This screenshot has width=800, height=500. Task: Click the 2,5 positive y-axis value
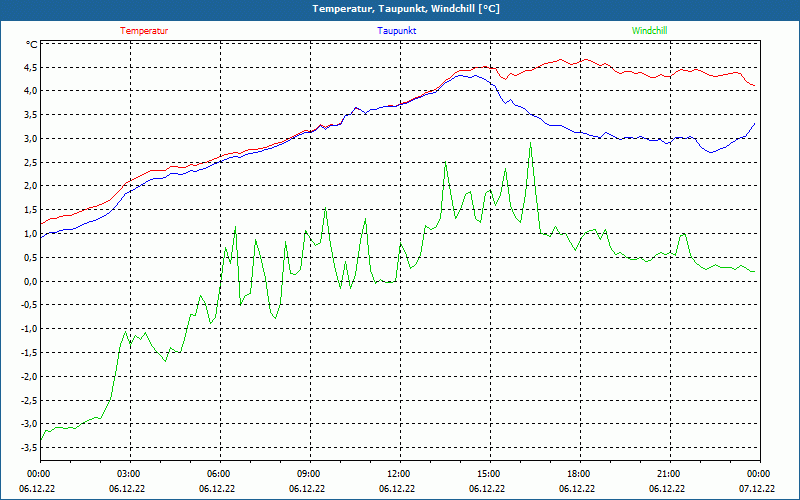(x=31, y=162)
